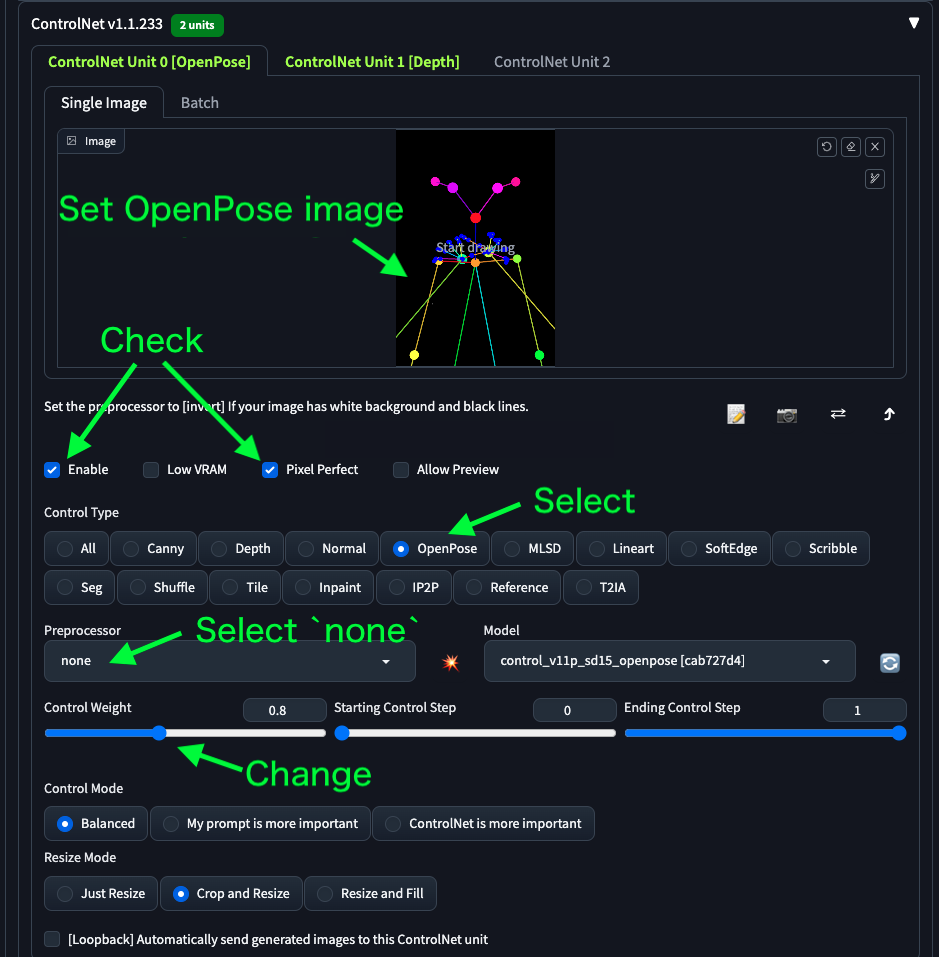Select the Seg control type
Image resolution: width=939 pixels, height=957 pixels.
coord(79,588)
